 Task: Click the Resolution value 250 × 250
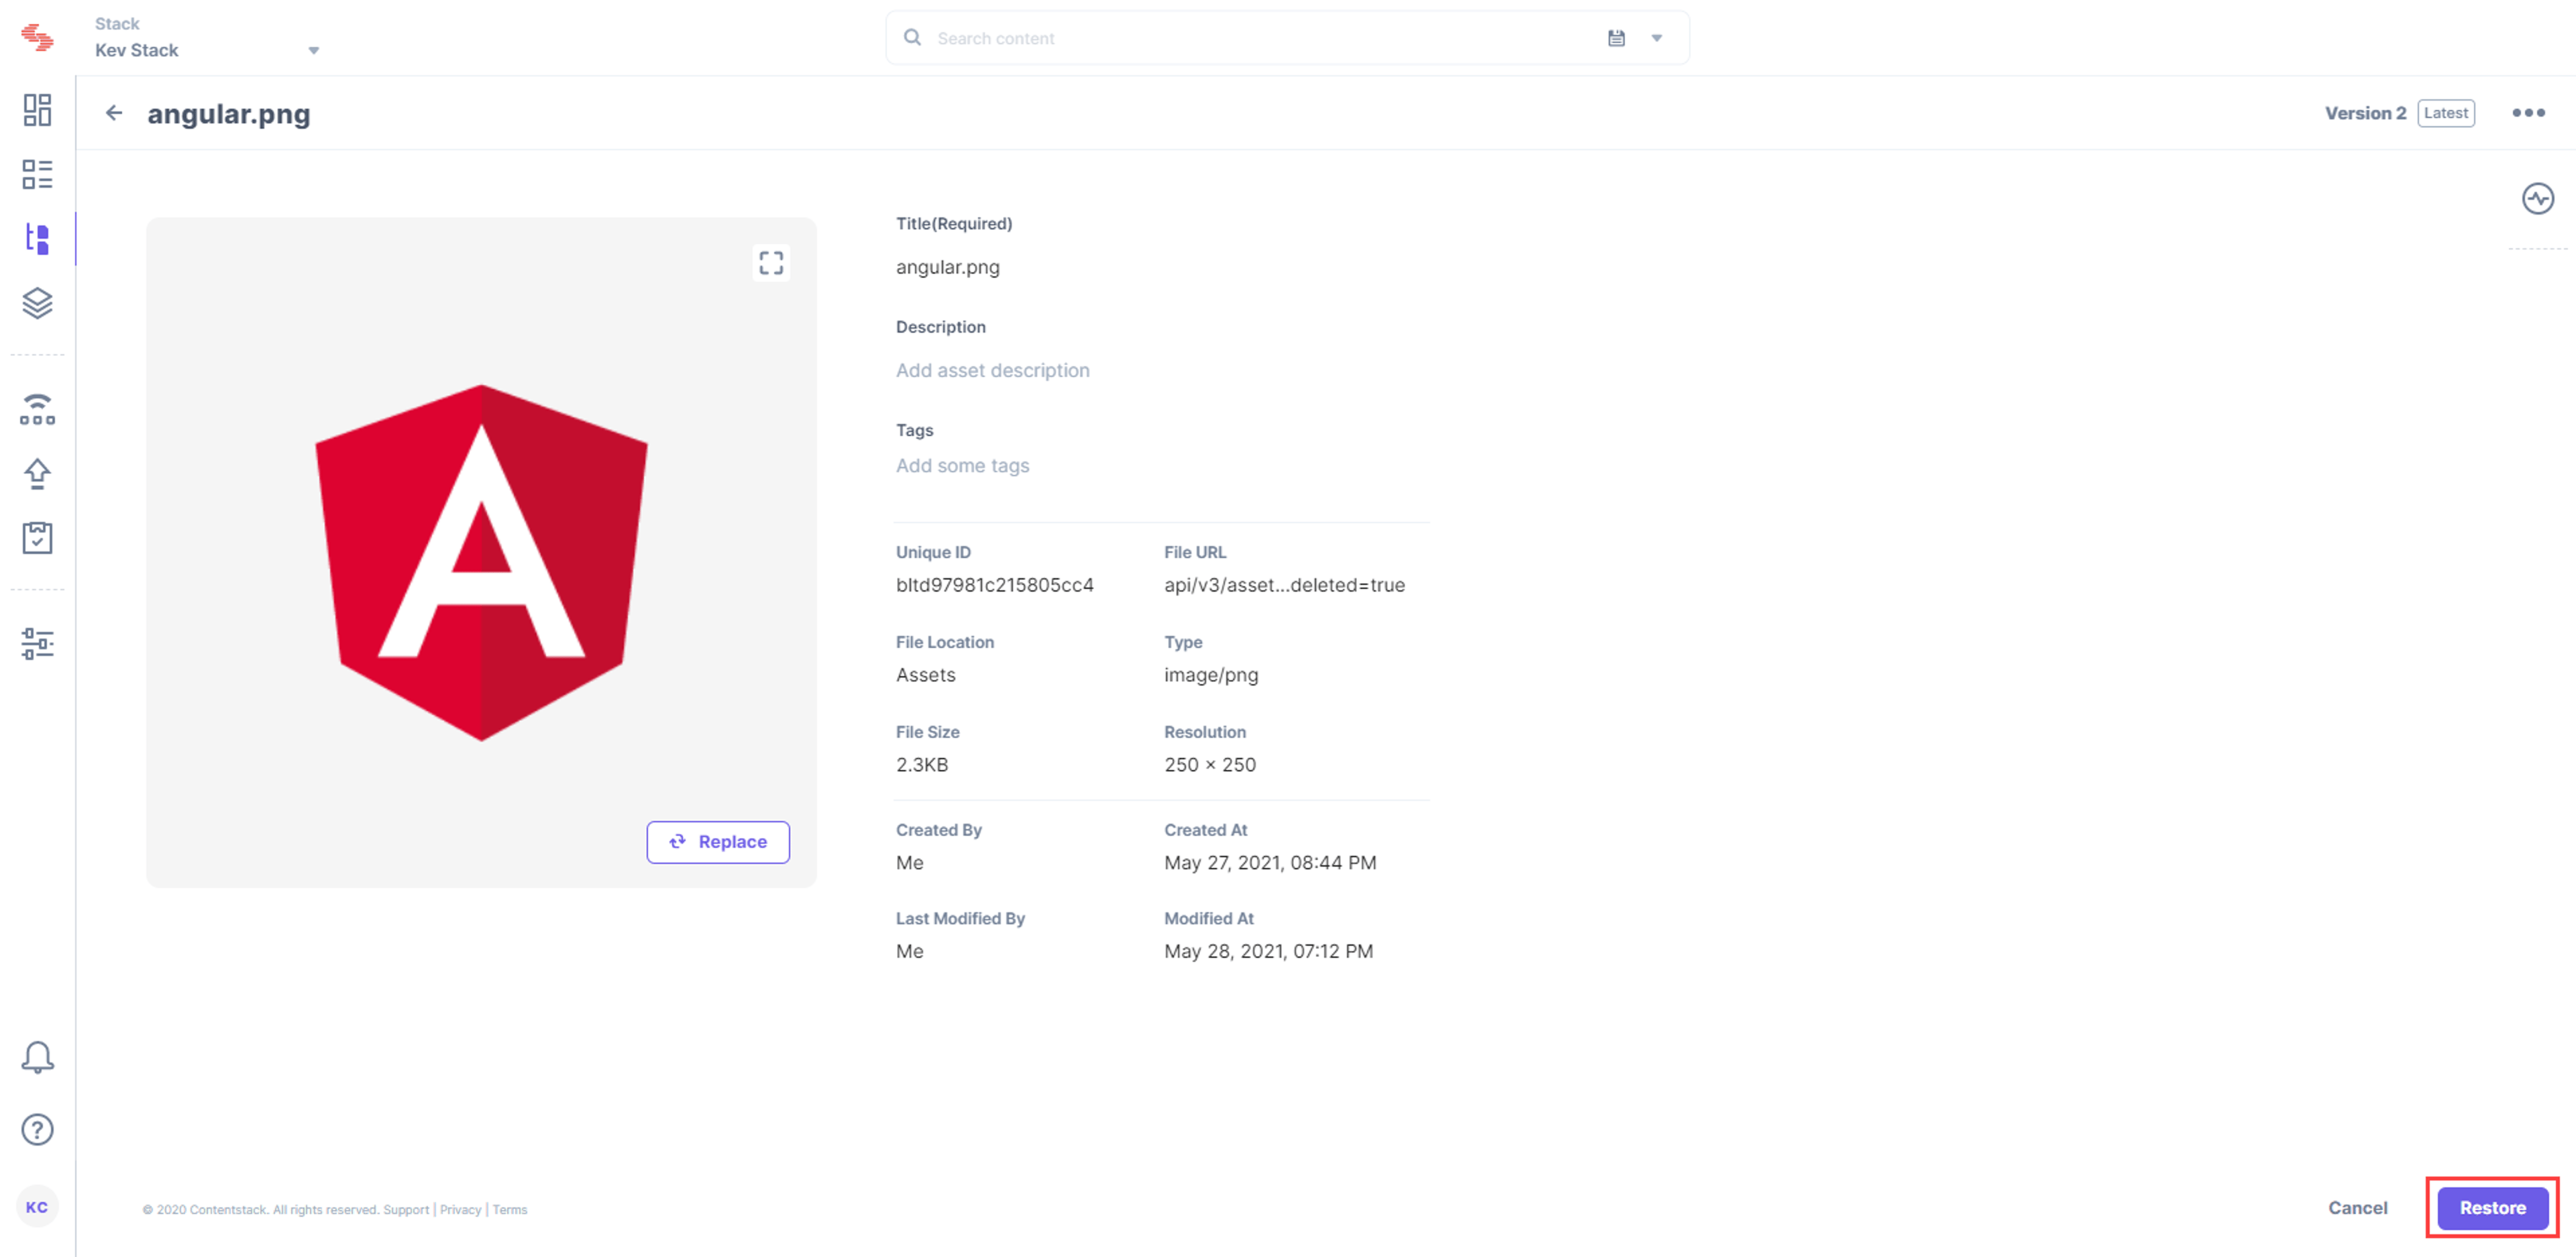pos(1210,765)
